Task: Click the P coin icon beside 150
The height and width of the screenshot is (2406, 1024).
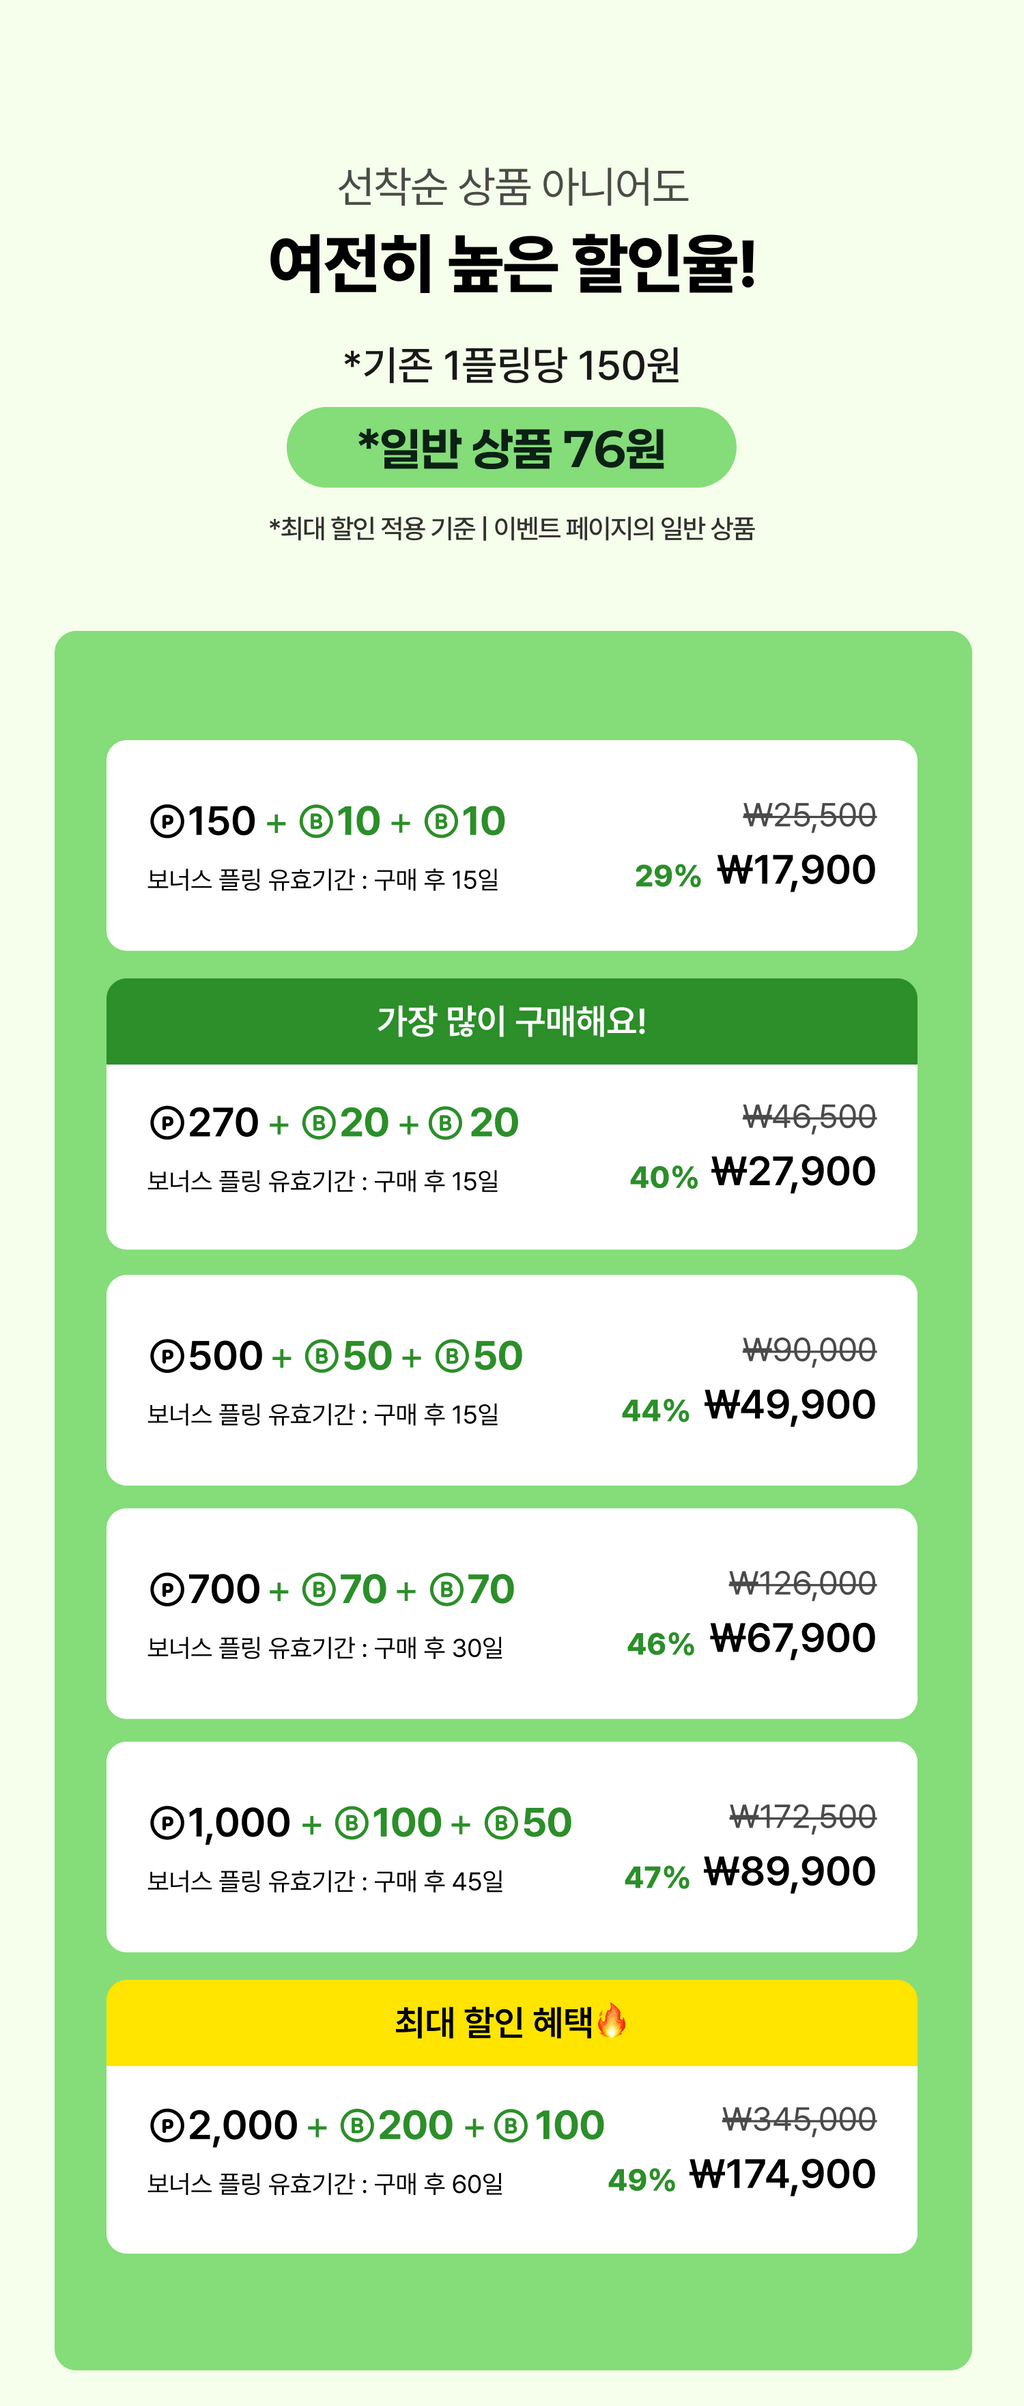Action: (167, 822)
